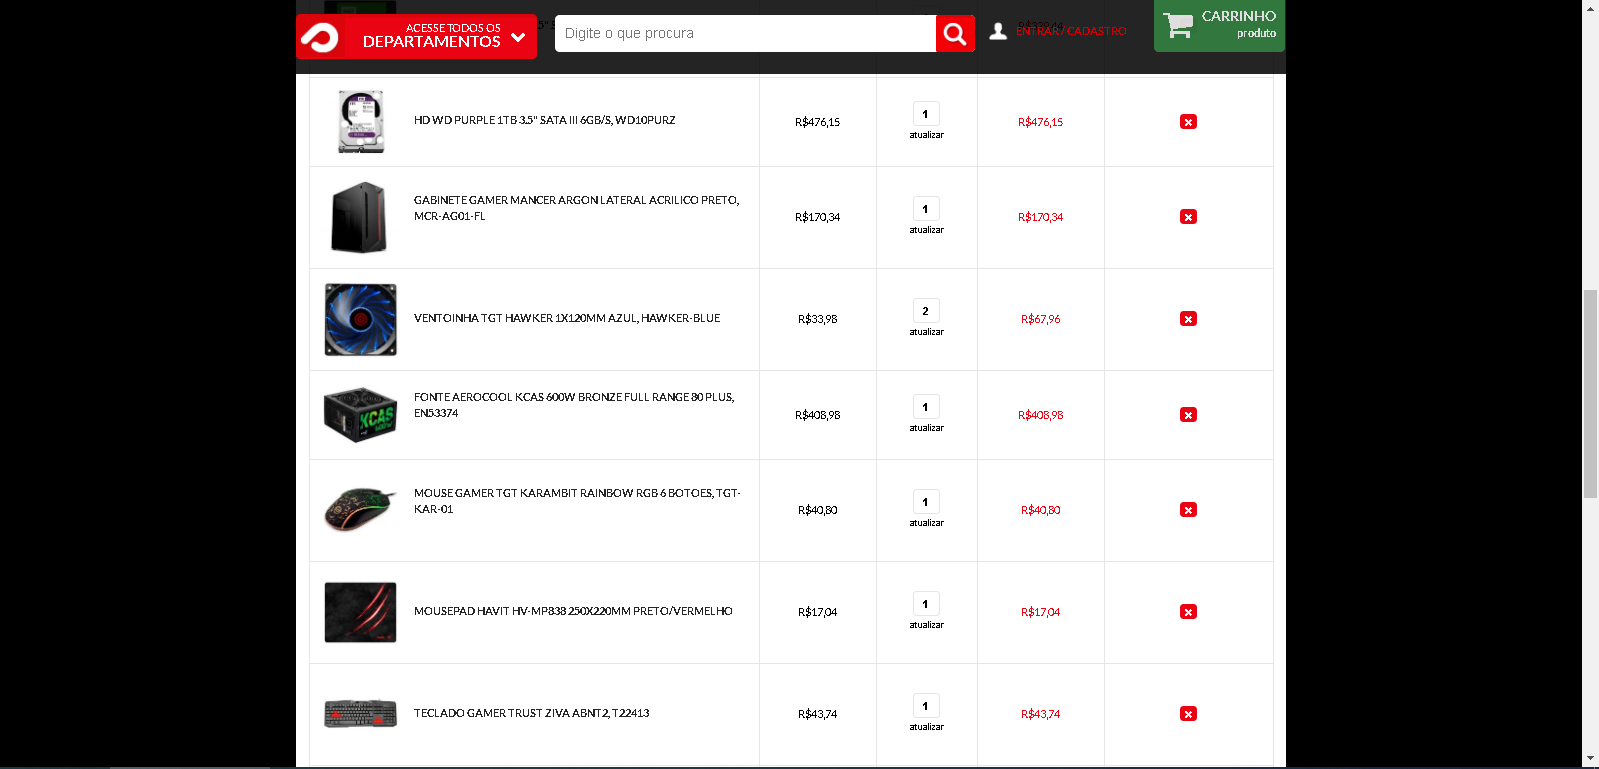Click the red R$408,98 subtotal
Viewport: 1599px width, 769px height.
coord(1040,415)
